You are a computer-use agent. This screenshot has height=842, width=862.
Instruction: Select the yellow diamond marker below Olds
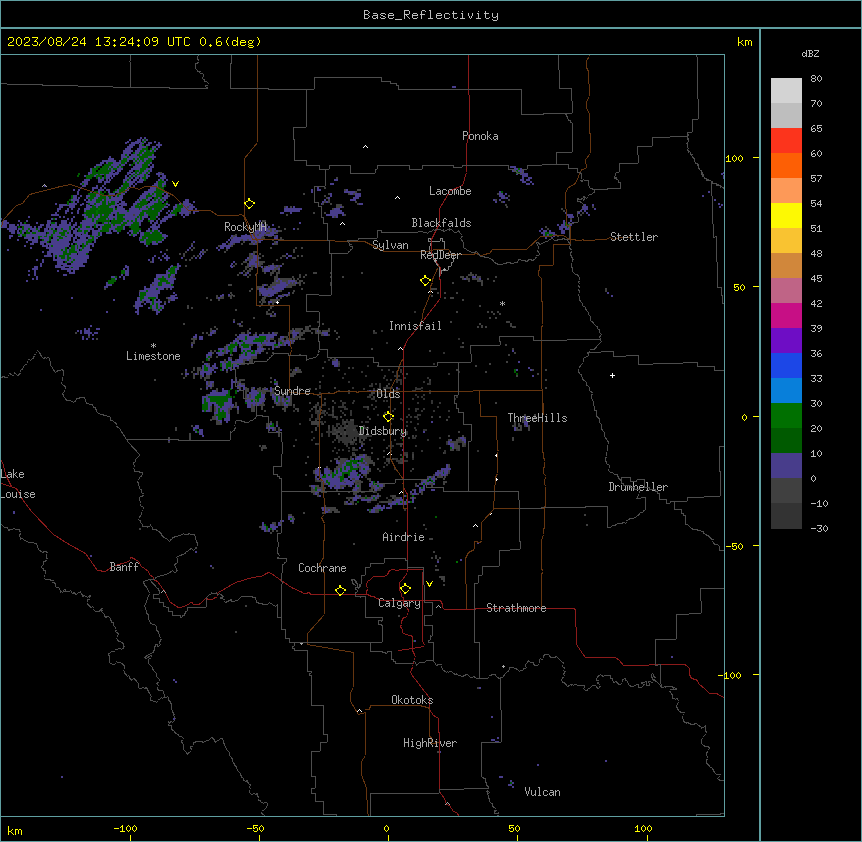click(x=389, y=417)
